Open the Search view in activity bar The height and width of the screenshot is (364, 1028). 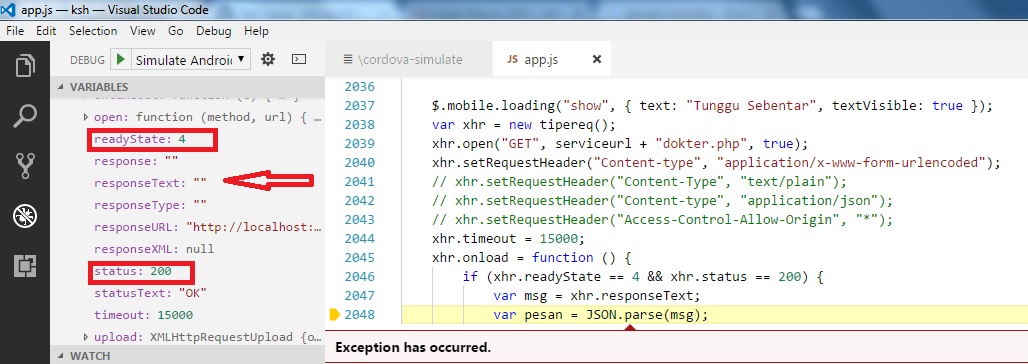[26, 115]
